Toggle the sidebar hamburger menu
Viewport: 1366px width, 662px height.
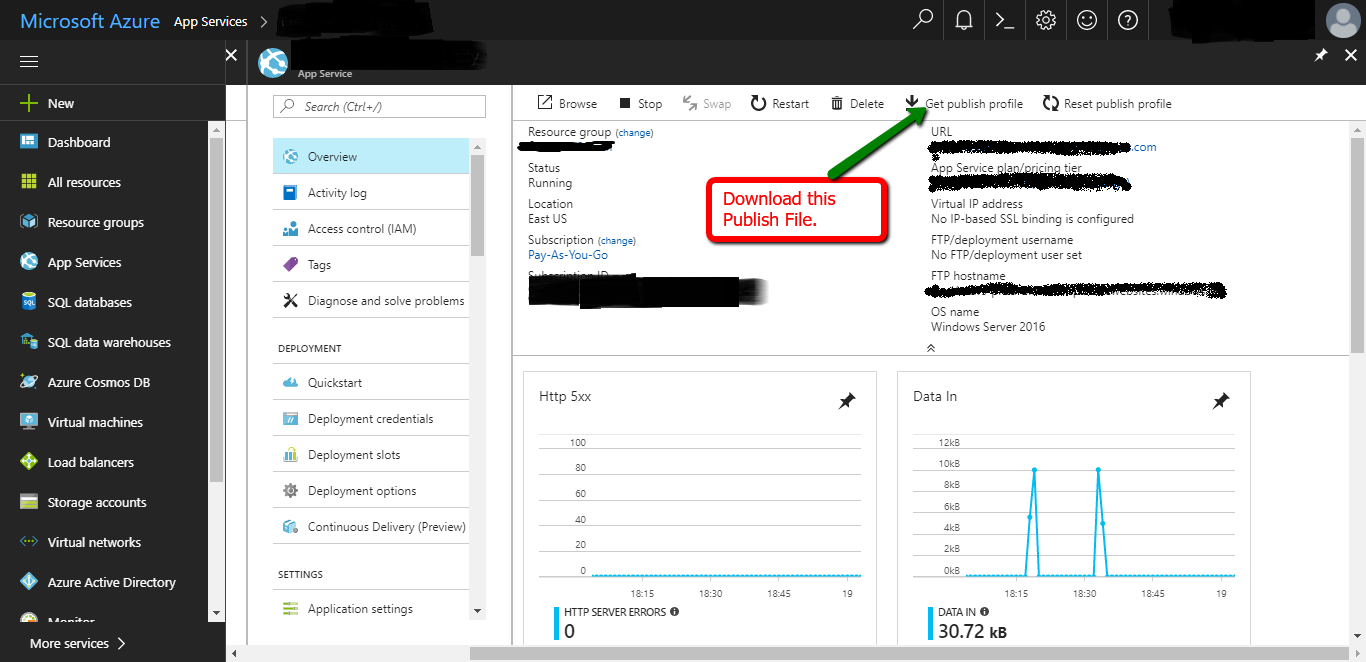click(28, 61)
